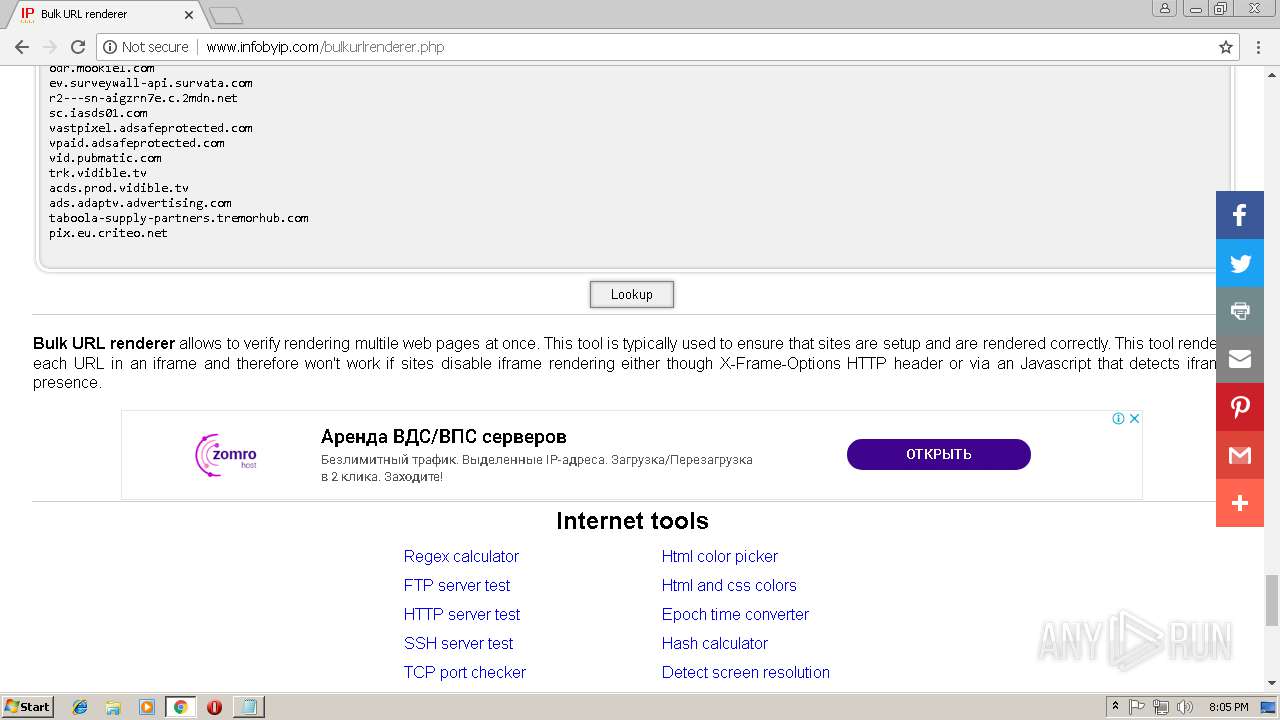This screenshot has width=1280, height=720.
Task: Launch media player from taskbar
Action: pyautogui.click(x=147, y=707)
